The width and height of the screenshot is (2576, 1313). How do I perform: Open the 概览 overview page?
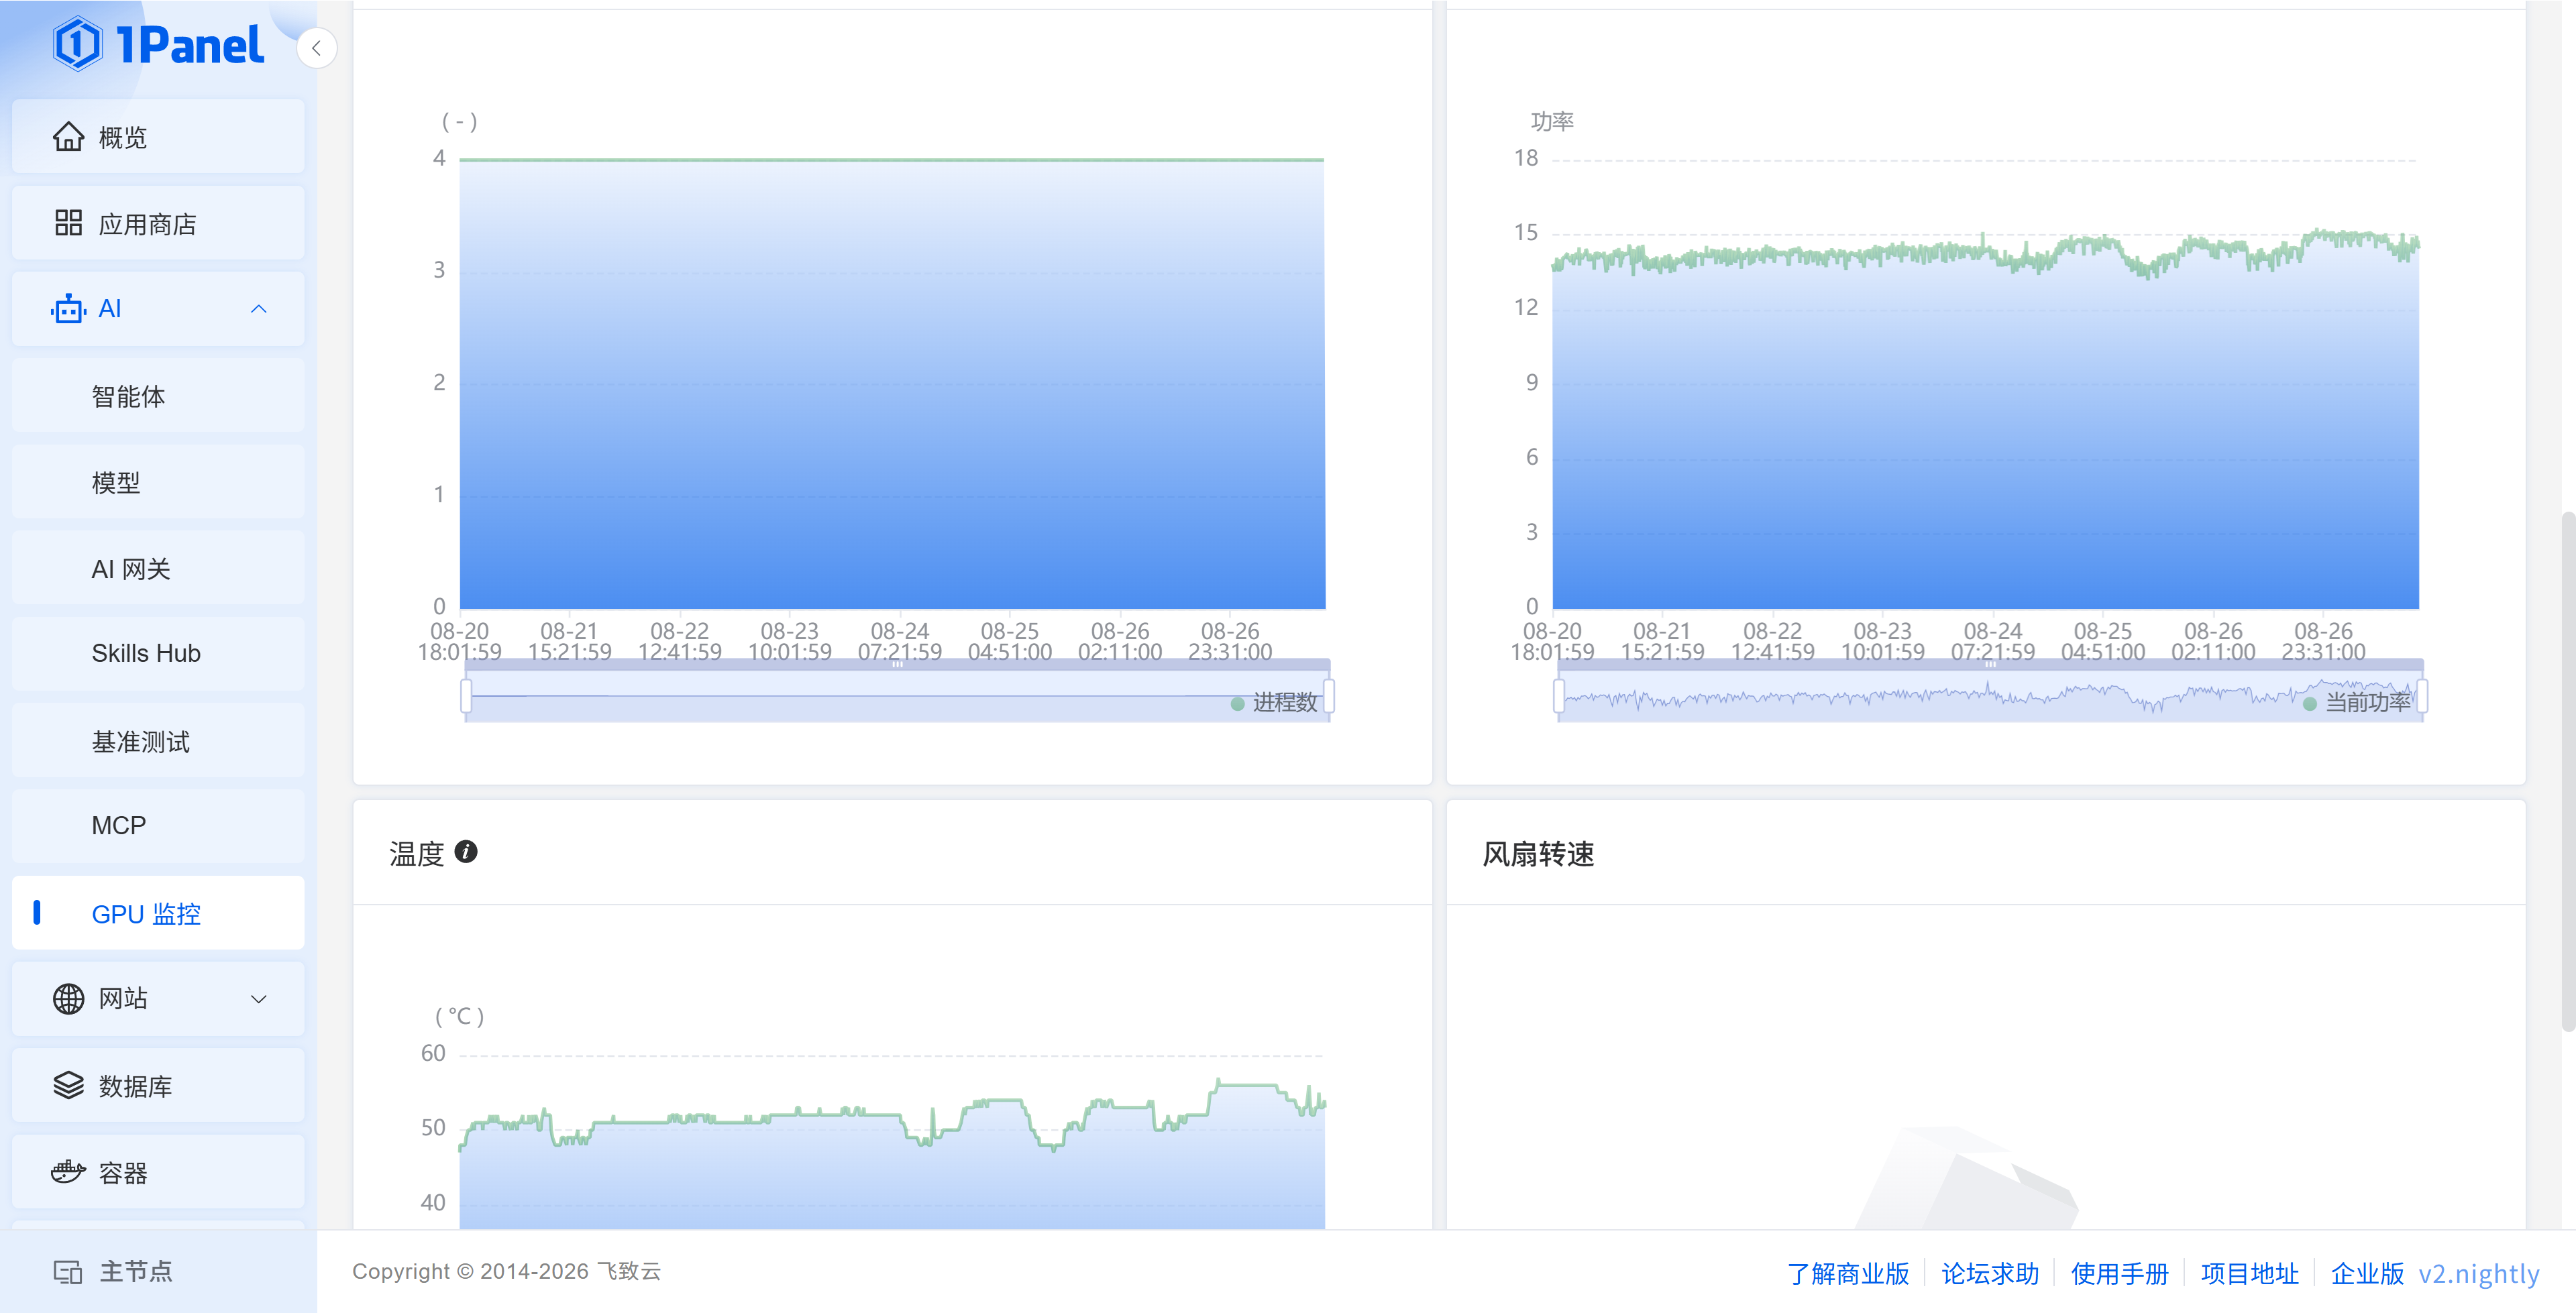click(x=158, y=137)
